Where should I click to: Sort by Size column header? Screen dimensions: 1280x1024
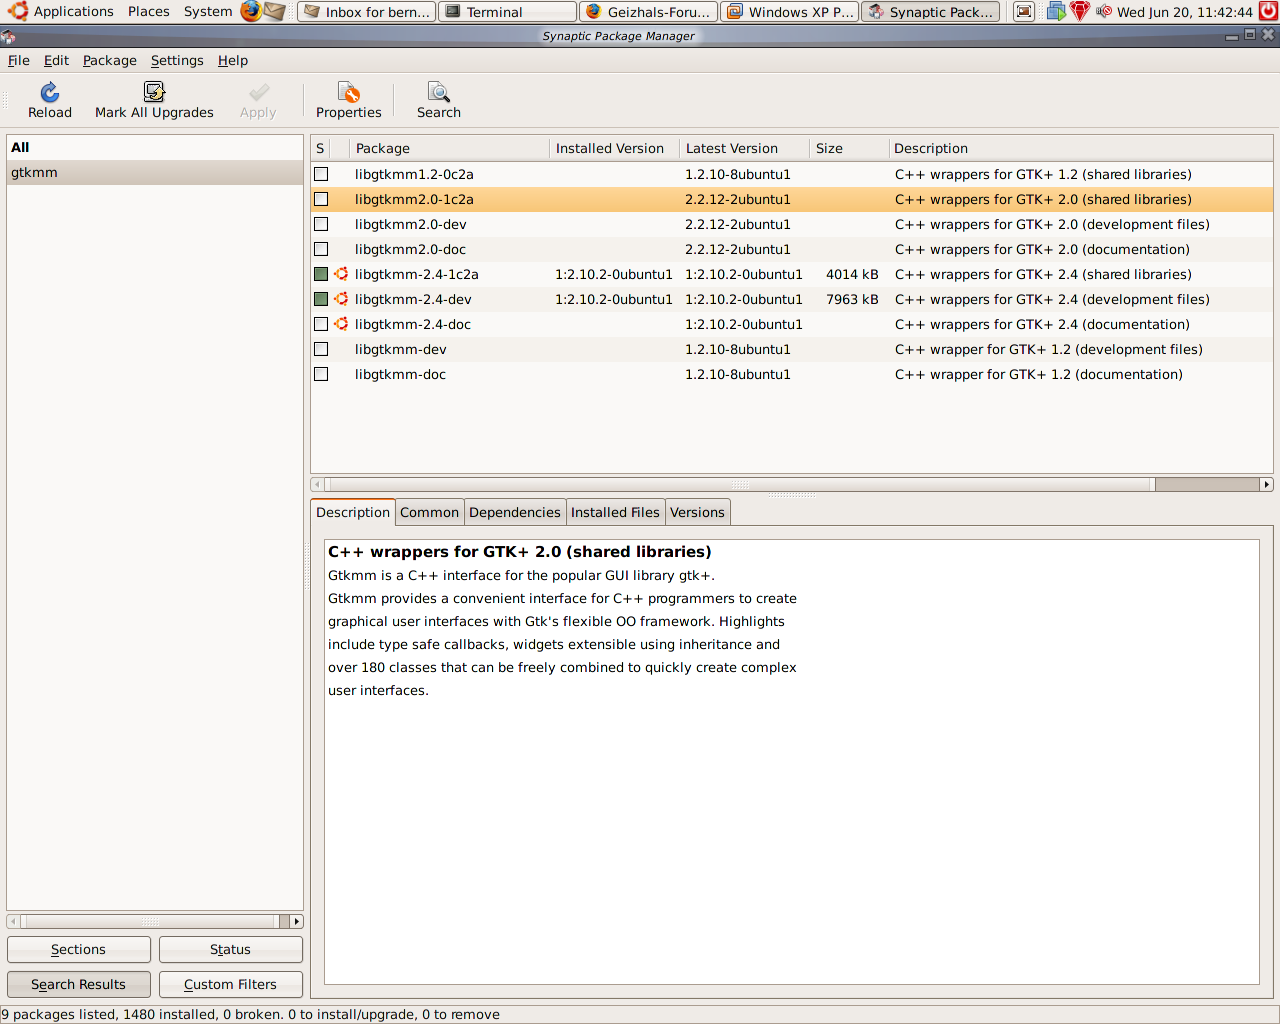(850, 148)
